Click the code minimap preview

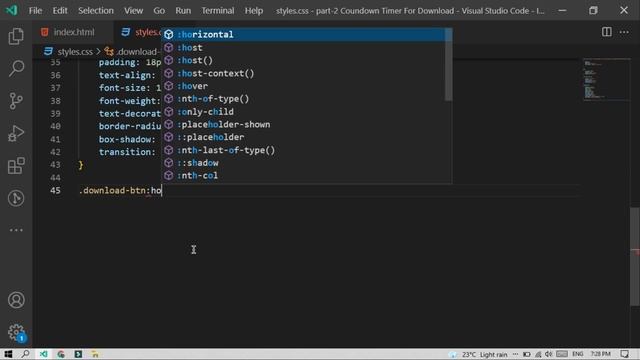[x=606, y=80]
